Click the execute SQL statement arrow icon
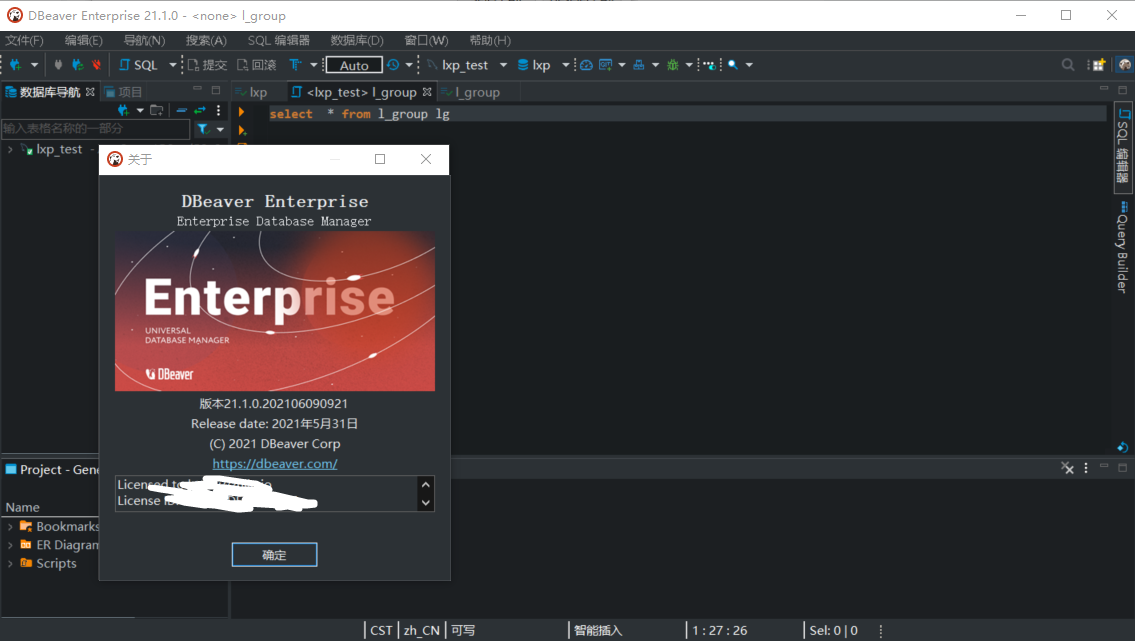This screenshot has width=1135, height=641. [x=242, y=112]
